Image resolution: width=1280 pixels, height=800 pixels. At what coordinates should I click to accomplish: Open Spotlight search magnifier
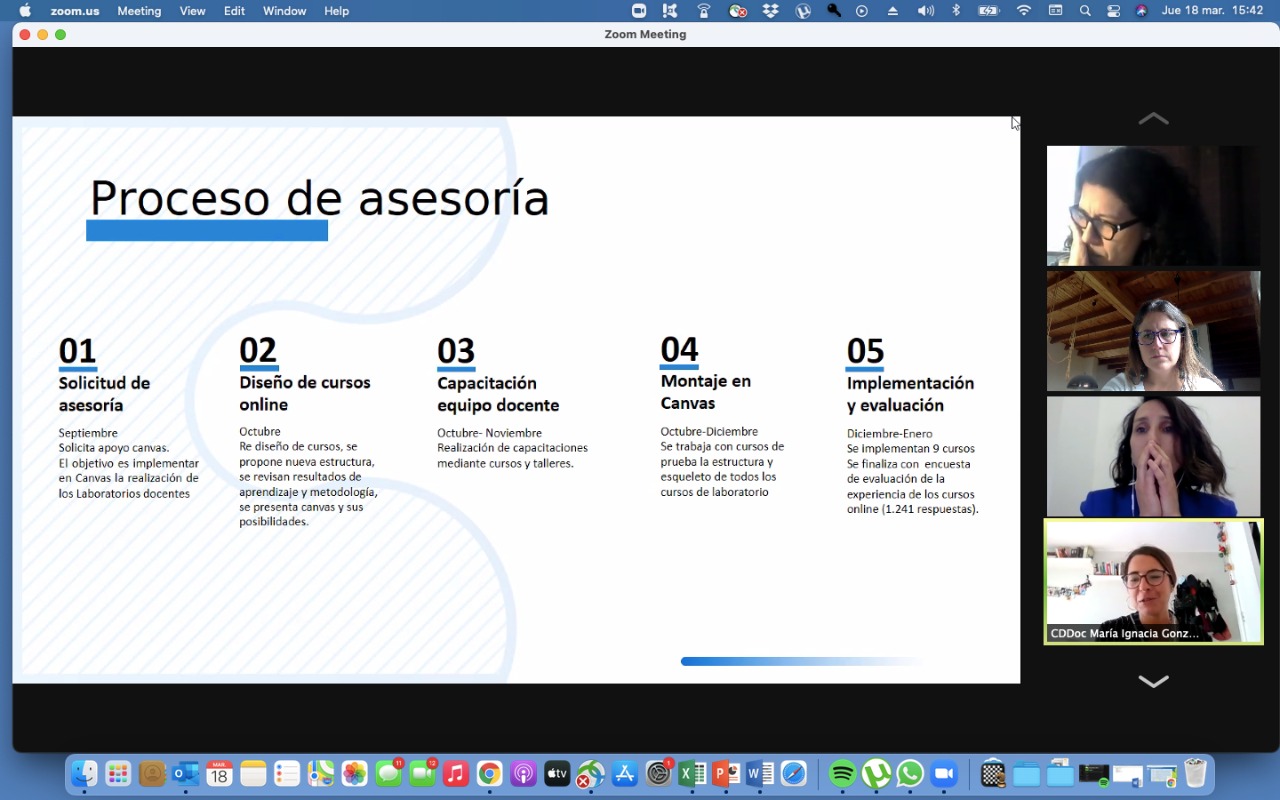(1085, 11)
